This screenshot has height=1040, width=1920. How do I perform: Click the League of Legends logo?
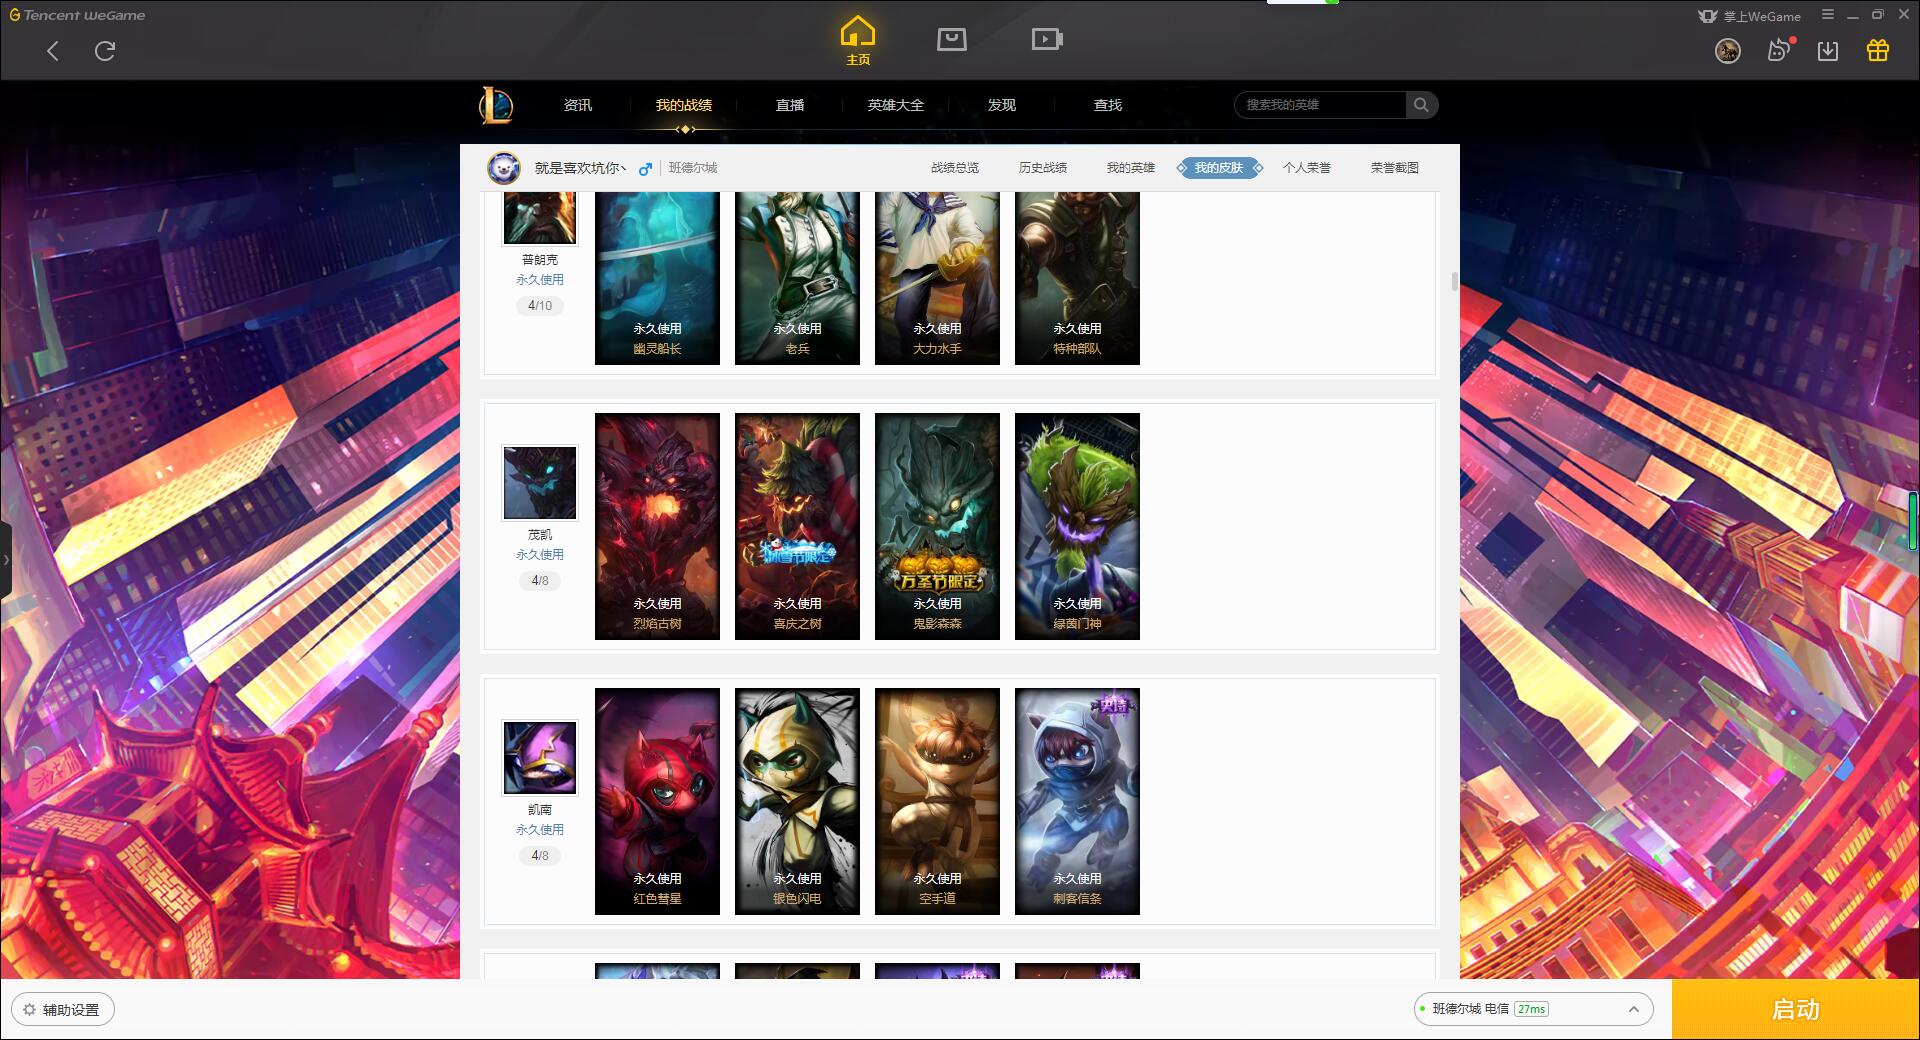click(x=496, y=105)
